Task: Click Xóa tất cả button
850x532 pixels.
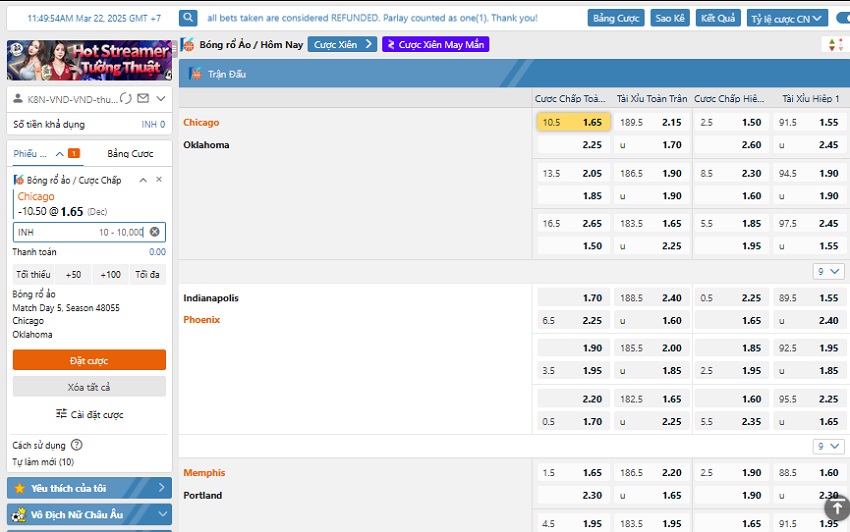Action: tap(89, 387)
